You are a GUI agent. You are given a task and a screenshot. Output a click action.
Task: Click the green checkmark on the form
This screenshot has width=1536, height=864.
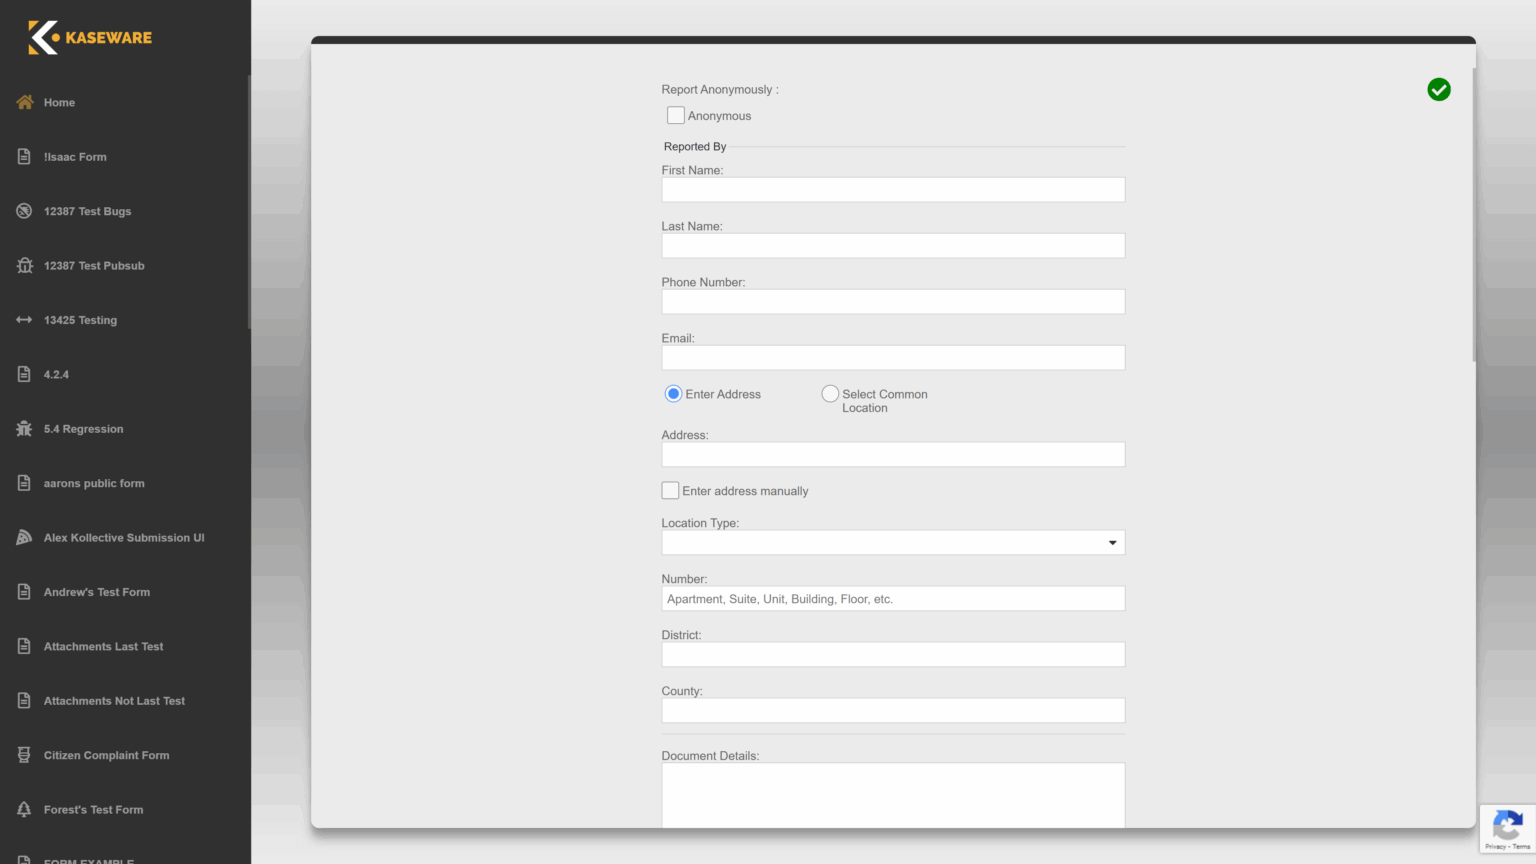pos(1439,89)
